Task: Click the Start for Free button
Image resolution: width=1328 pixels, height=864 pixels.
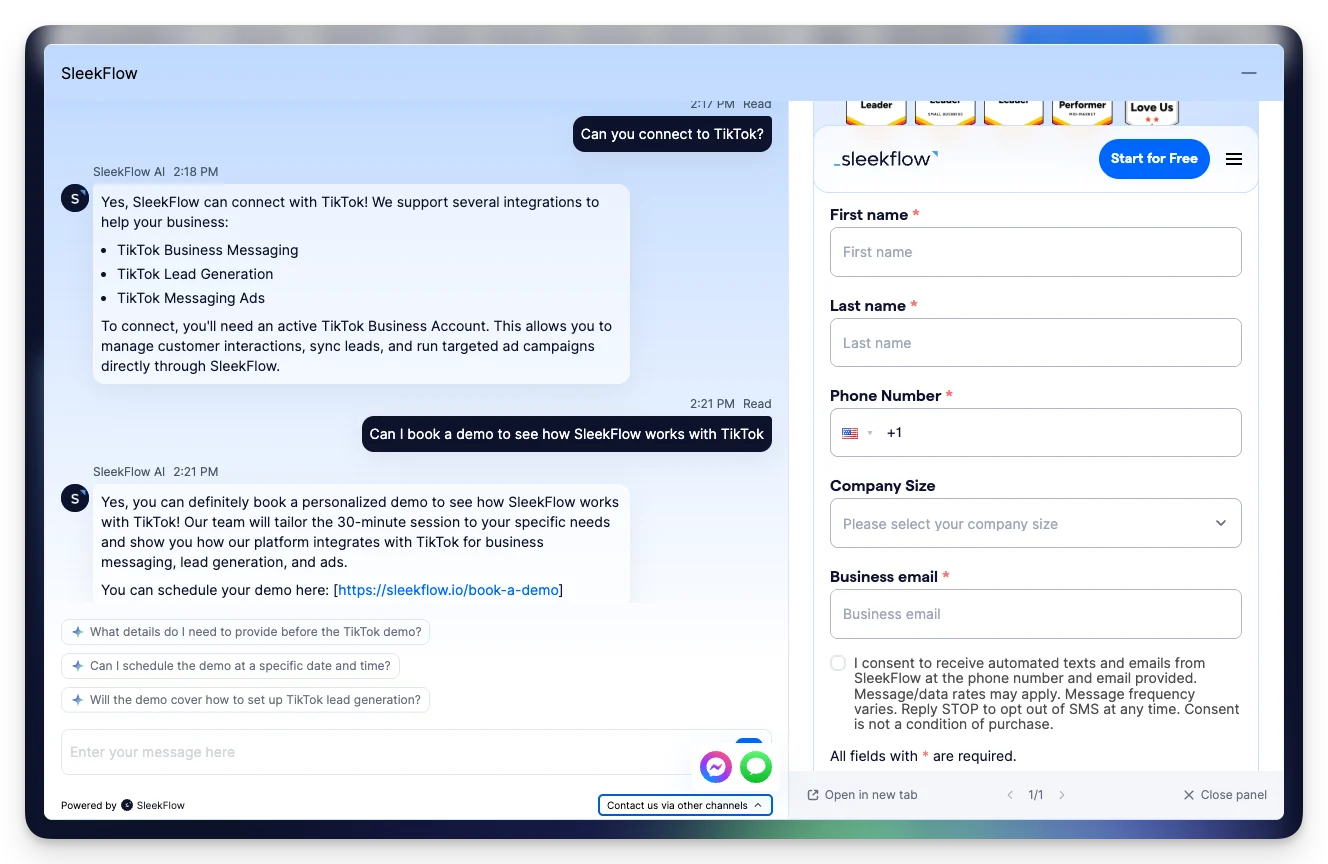Action: [1154, 159]
